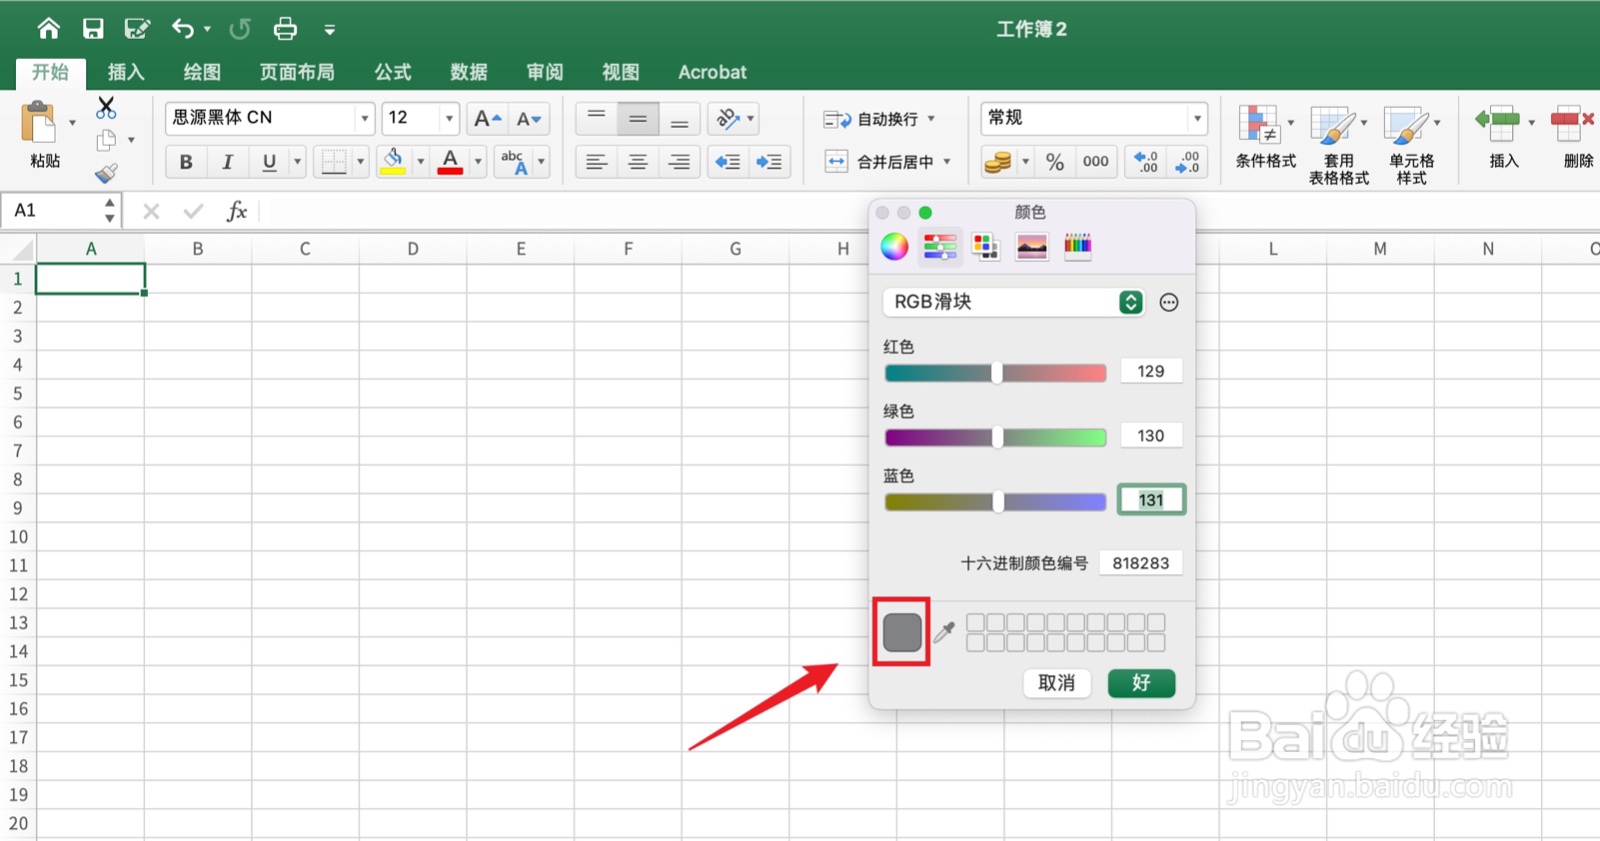The image size is (1600, 841).
Task: Pick color with eyedropper tool
Action: [944, 631]
